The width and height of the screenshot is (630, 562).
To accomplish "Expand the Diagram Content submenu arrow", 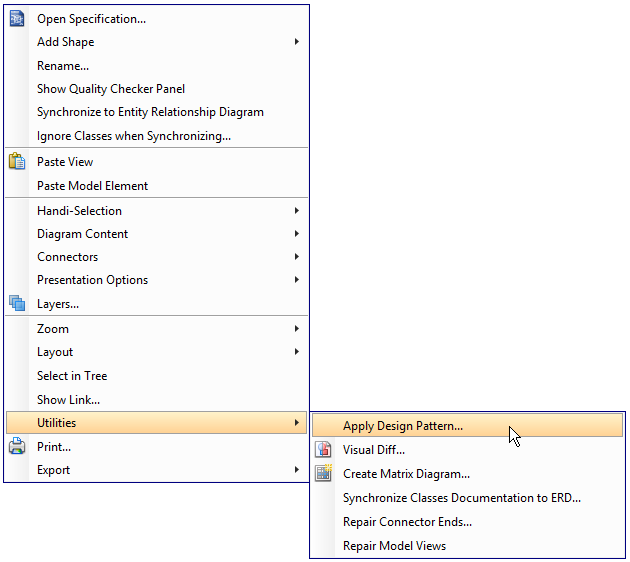I will click(x=297, y=233).
